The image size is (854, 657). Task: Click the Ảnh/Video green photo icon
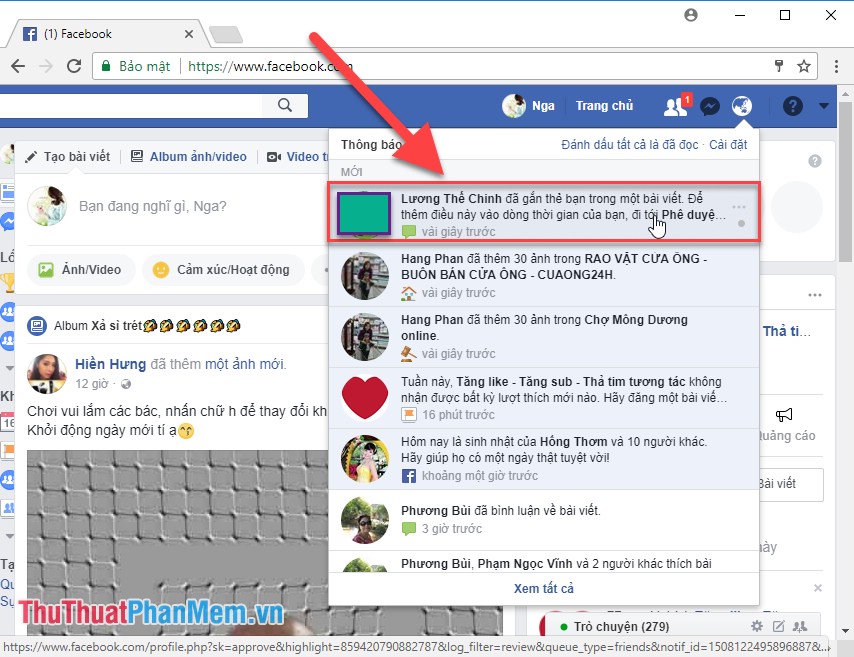[x=46, y=270]
